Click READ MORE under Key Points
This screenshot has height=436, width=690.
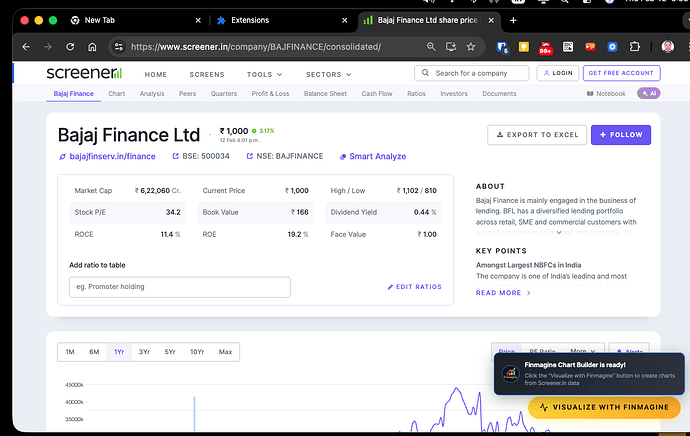(503, 293)
